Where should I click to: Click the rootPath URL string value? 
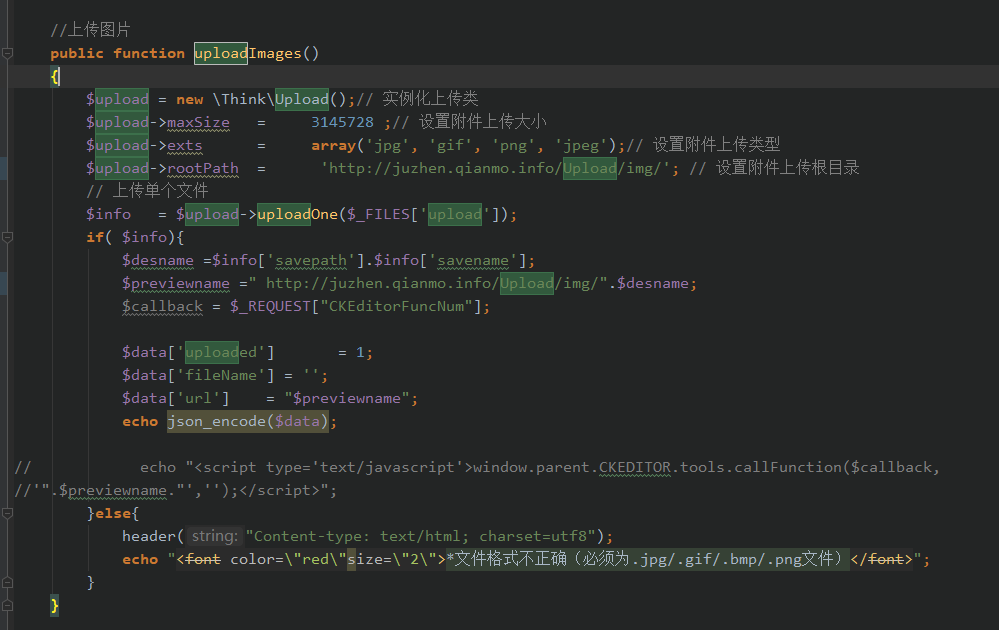point(495,168)
